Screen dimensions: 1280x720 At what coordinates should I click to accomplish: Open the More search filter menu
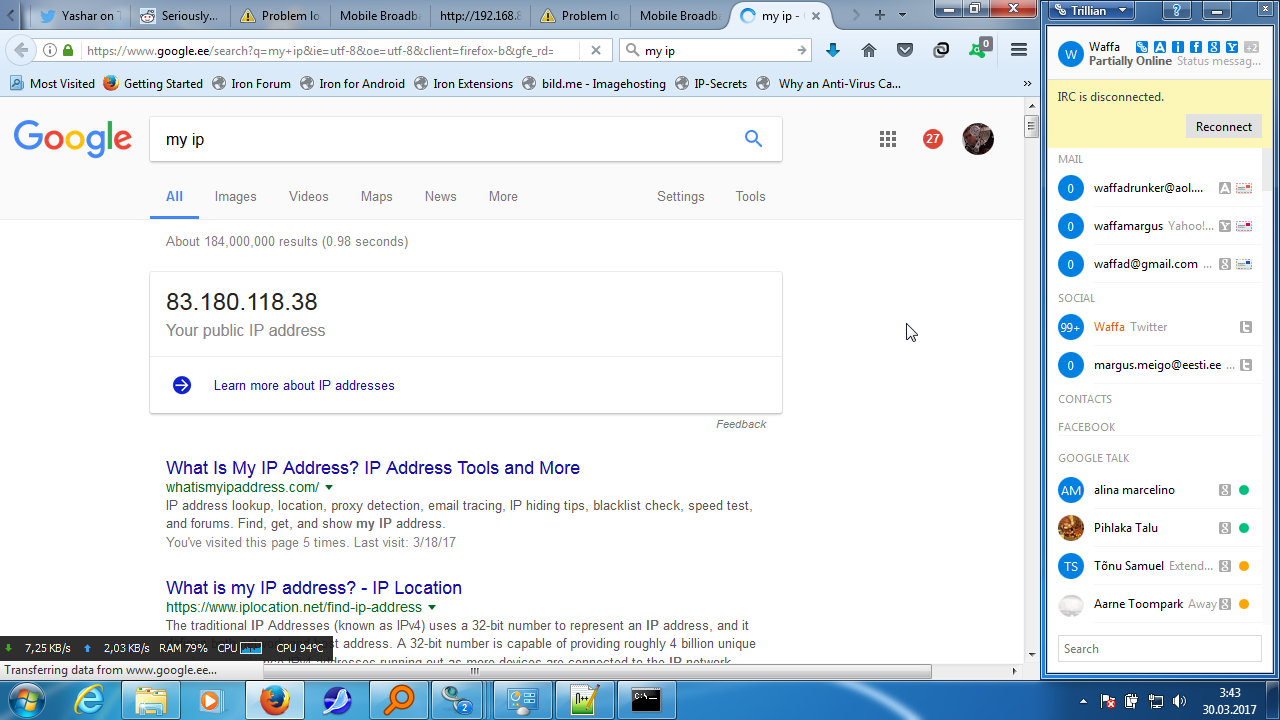(x=503, y=197)
